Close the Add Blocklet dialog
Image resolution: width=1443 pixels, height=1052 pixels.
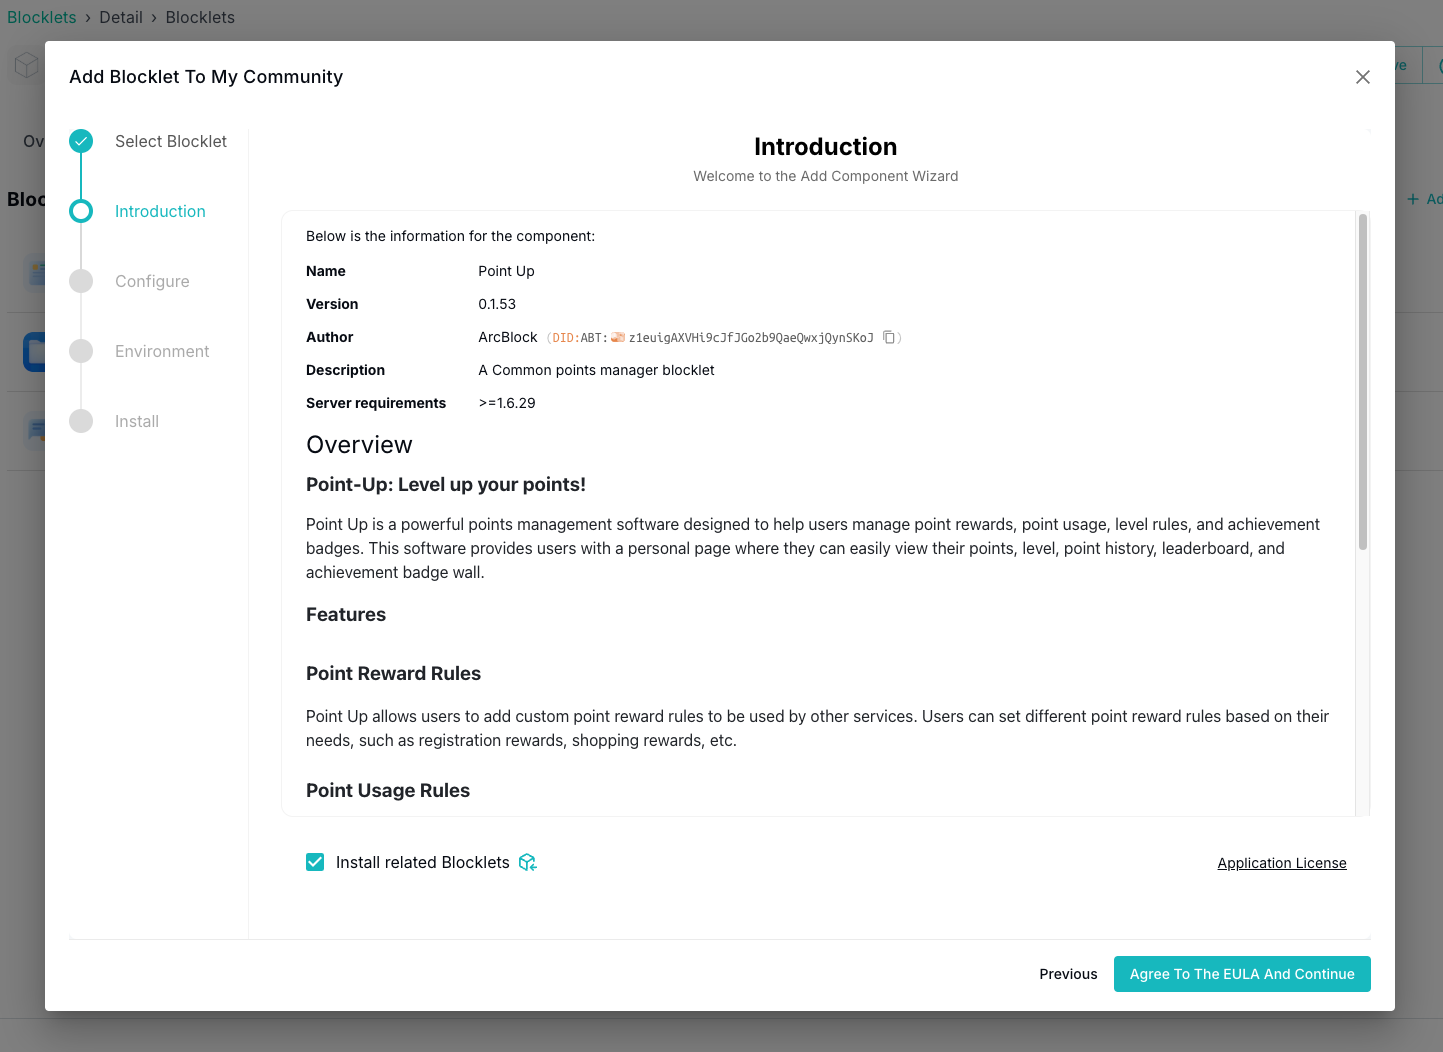(x=1362, y=77)
